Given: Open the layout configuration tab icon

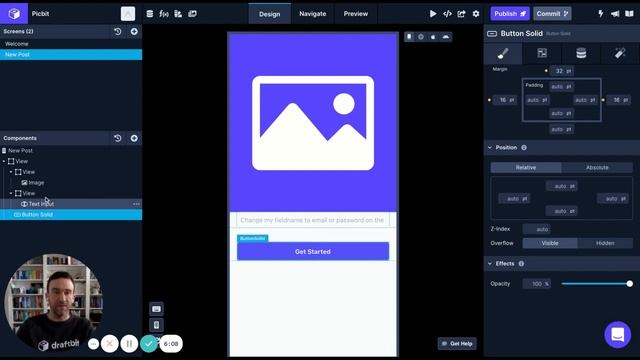Looking at the screenshot, I should [542, 53].
